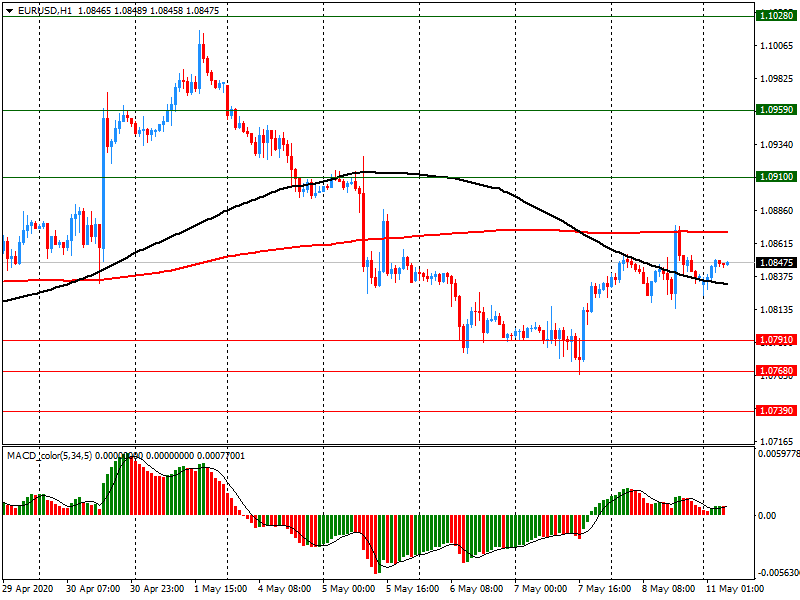Click the 7 May 00:00 time label
Viewport: 800px width, 600px height.
(x=540, y=589)
